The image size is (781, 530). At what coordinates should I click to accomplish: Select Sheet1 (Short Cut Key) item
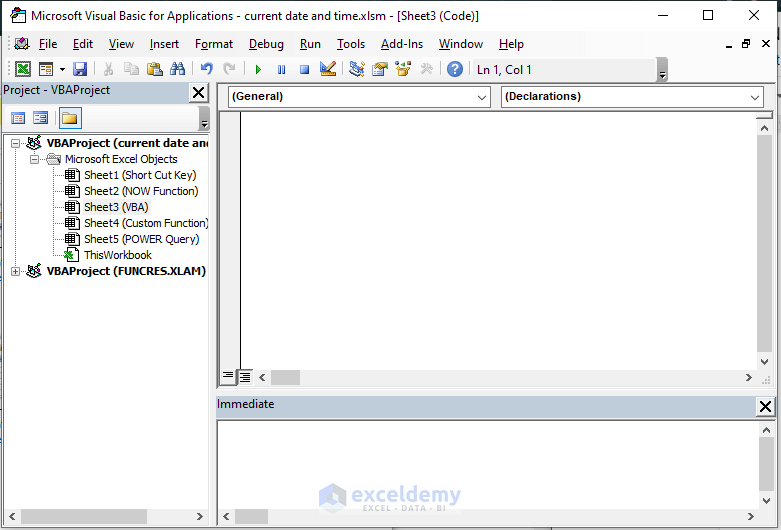click(x=140, y=175)
